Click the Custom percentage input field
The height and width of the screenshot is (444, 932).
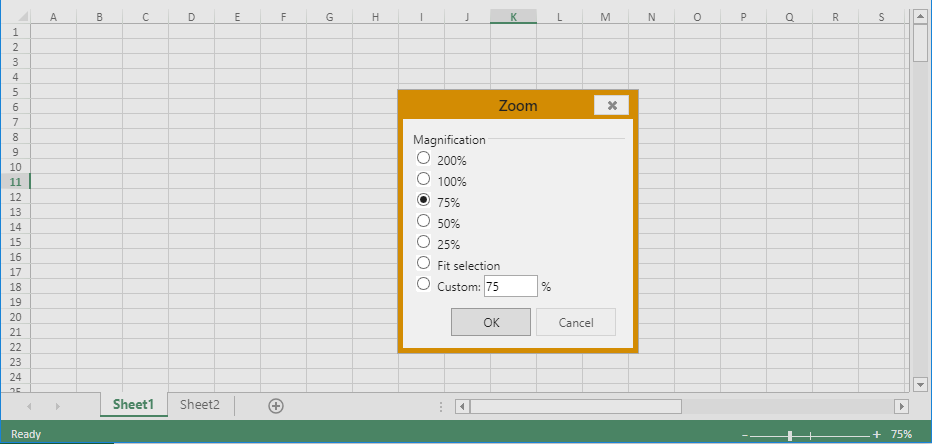tap(511, 286)
